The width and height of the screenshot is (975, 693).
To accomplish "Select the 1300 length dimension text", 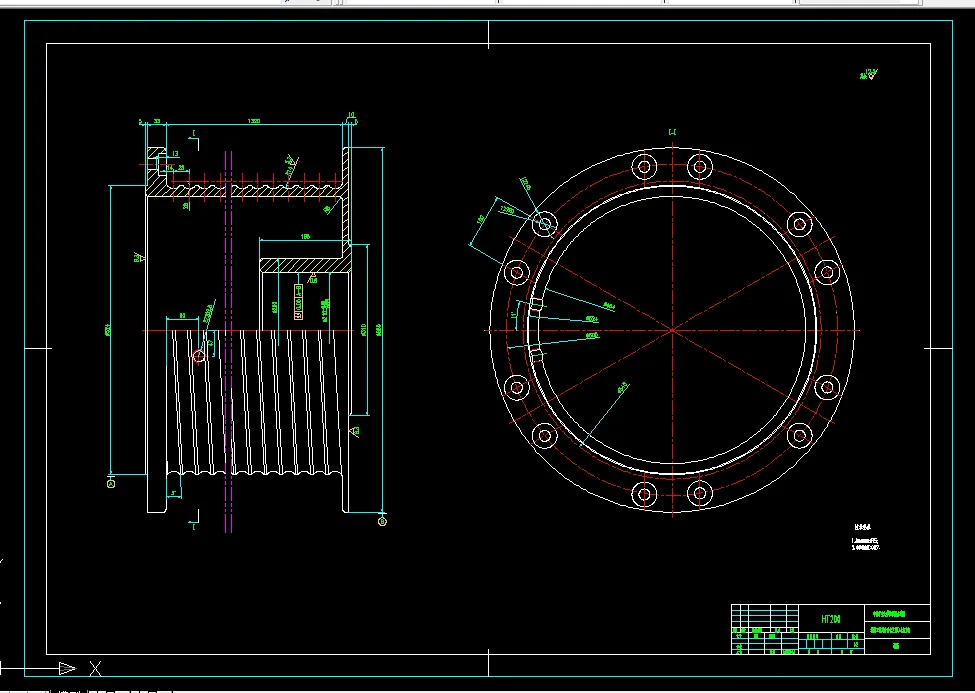I will coord(254,121).
